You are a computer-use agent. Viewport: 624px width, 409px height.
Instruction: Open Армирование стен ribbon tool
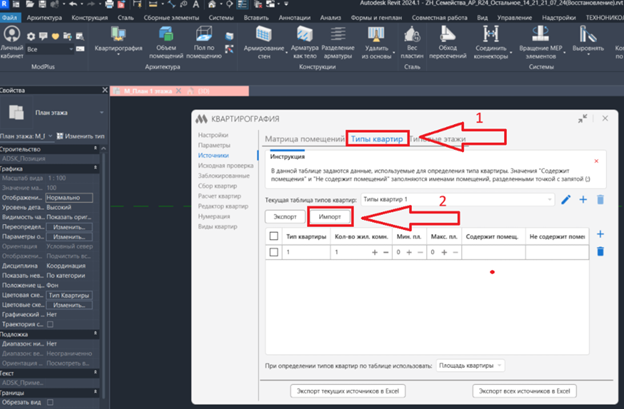(263, 42)
